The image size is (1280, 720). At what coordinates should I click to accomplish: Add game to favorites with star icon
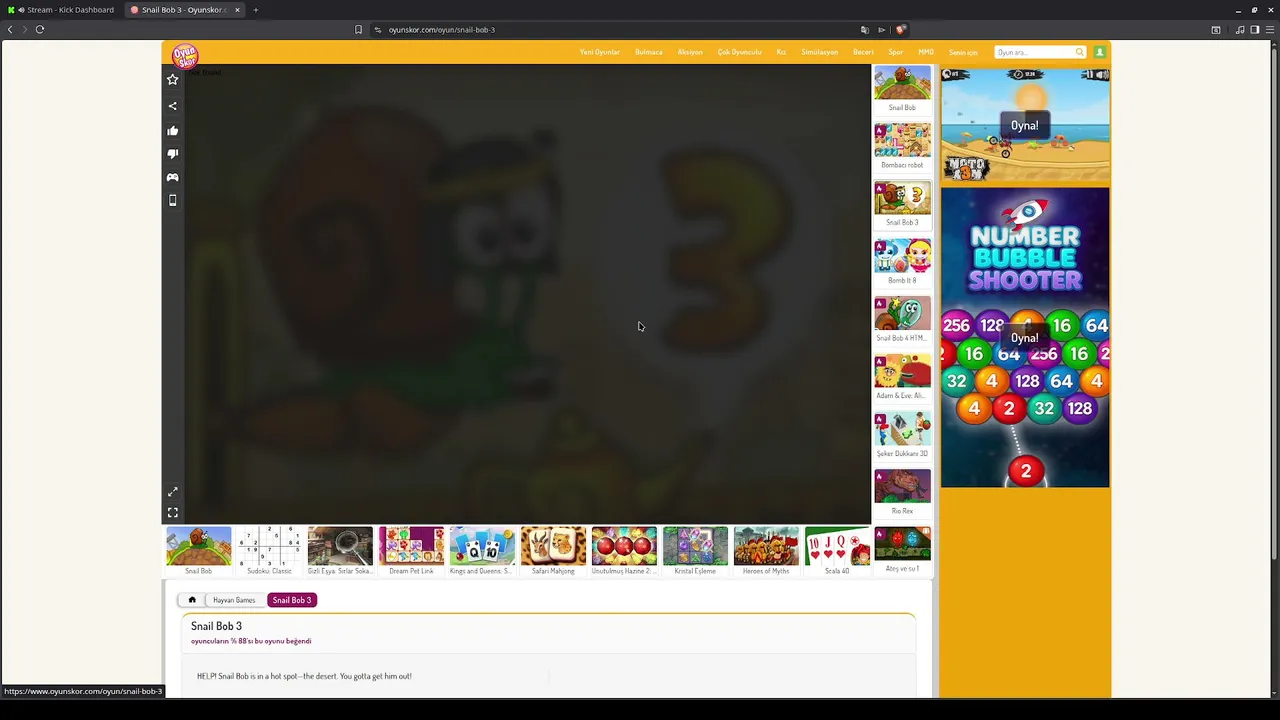coord(172,80)
